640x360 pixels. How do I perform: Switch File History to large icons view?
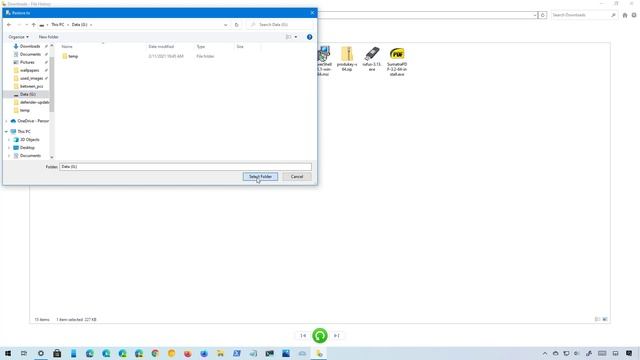pos(605,319)
